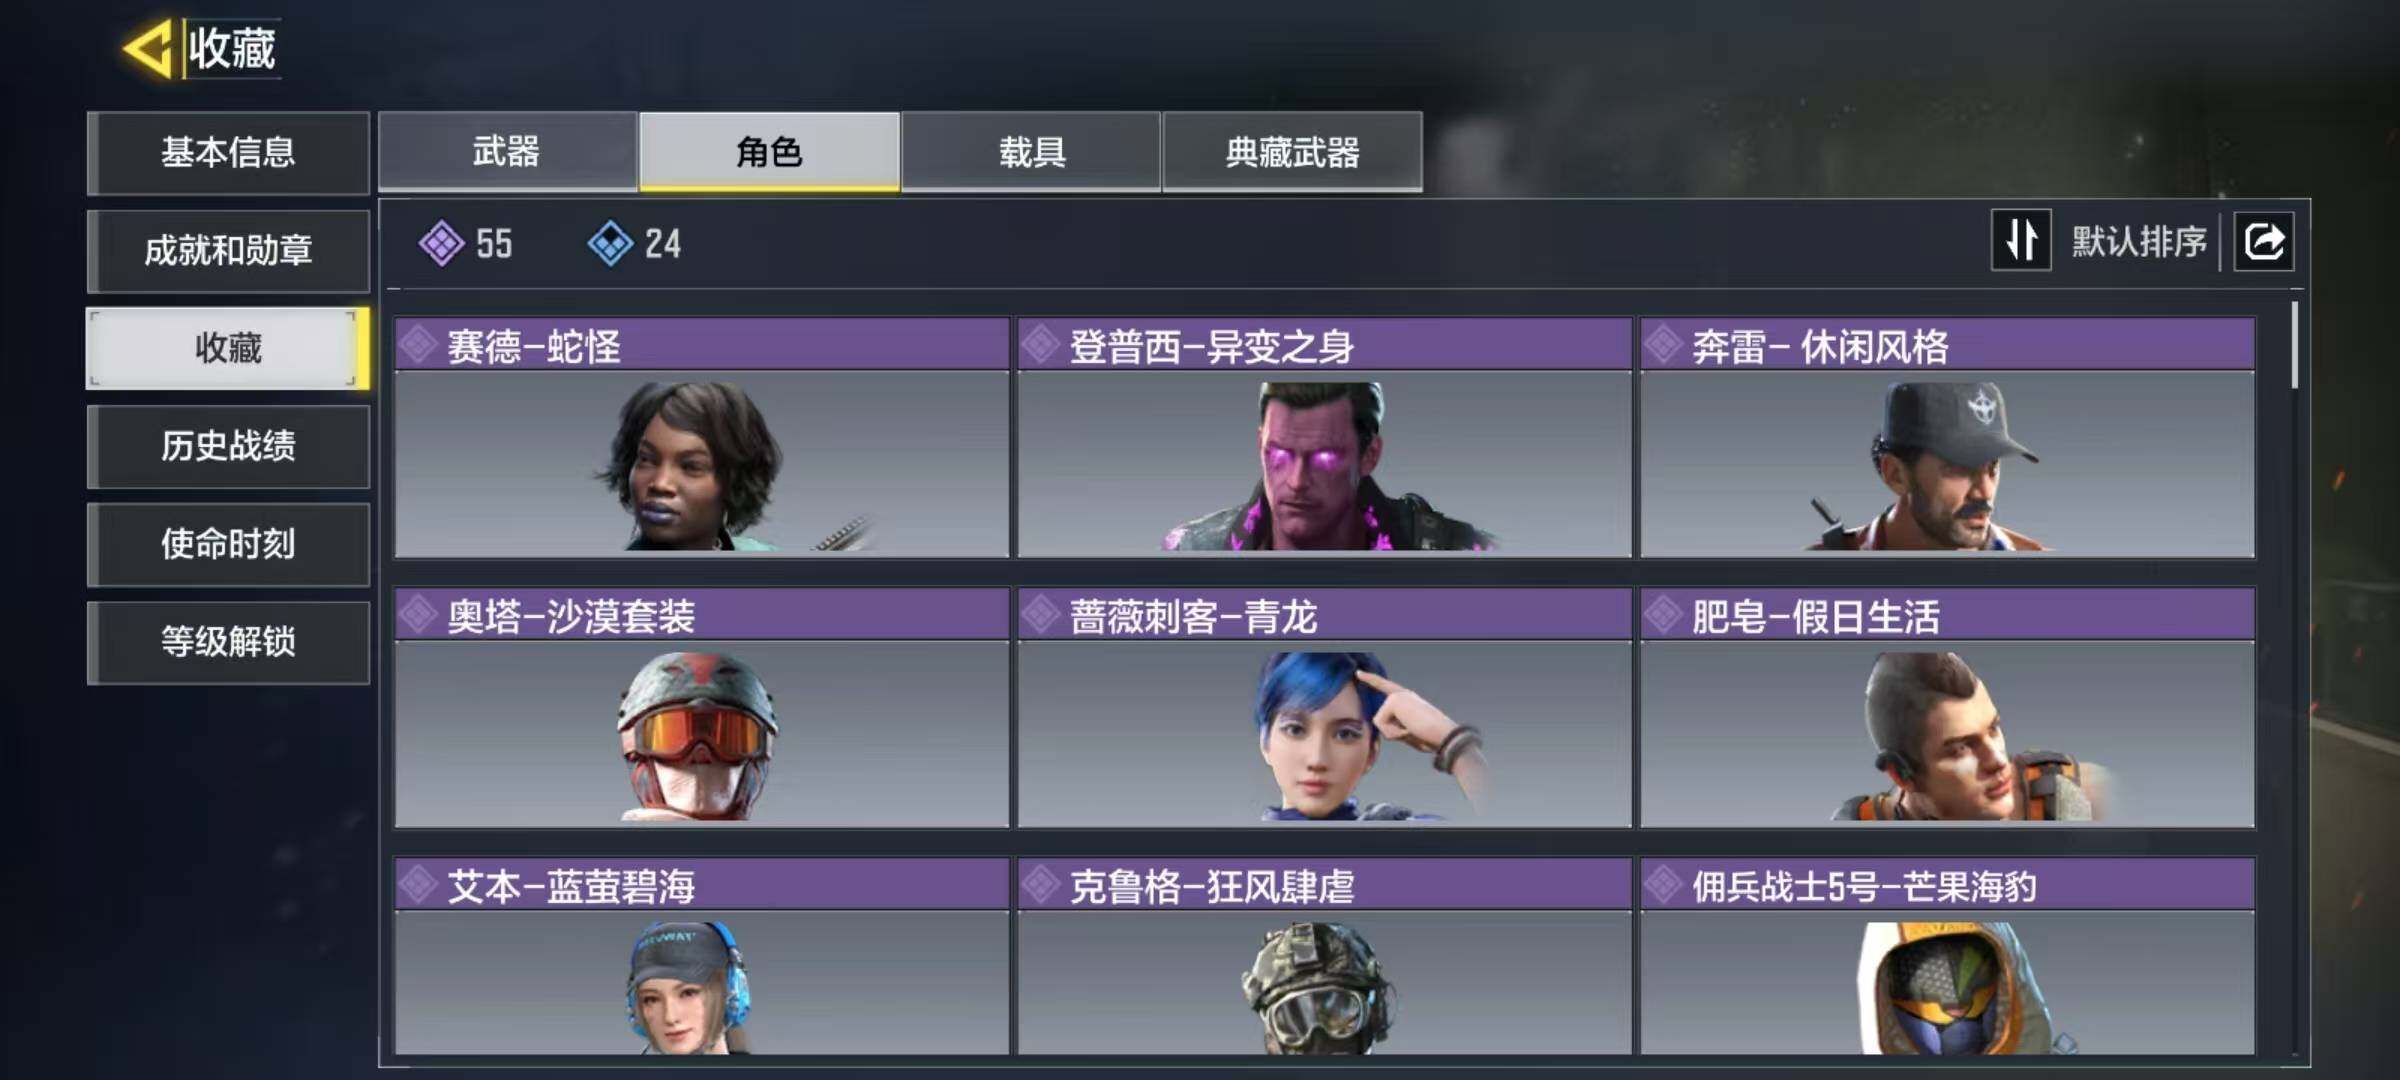Image resolution: width=2400 pixels, height=1080 pixels.
Task: Switch to the 载具 tab
Action: coord(1031,151)
